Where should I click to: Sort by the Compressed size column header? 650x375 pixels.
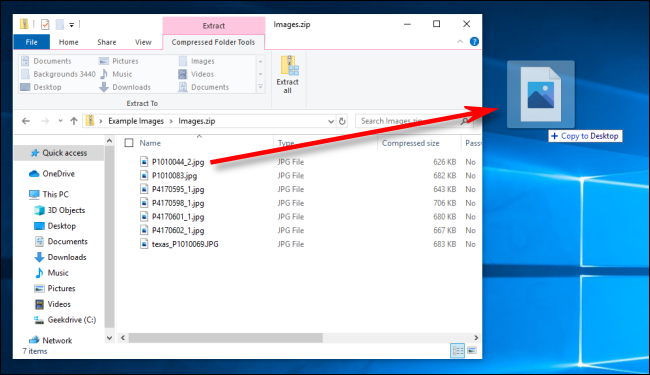click(410, 143)
